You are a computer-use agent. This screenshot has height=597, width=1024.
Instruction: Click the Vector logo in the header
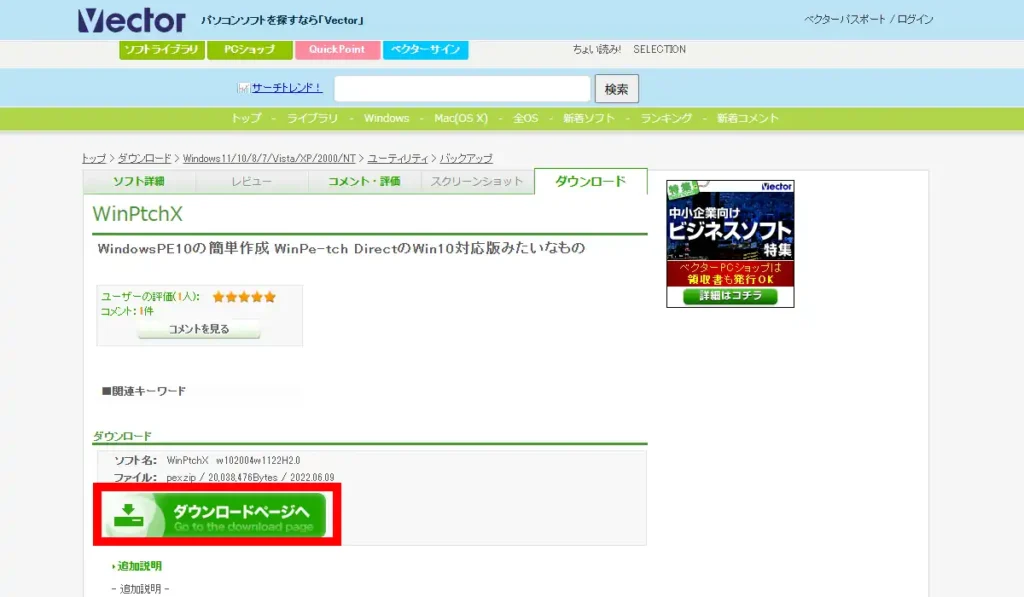(x=131, y=20)
